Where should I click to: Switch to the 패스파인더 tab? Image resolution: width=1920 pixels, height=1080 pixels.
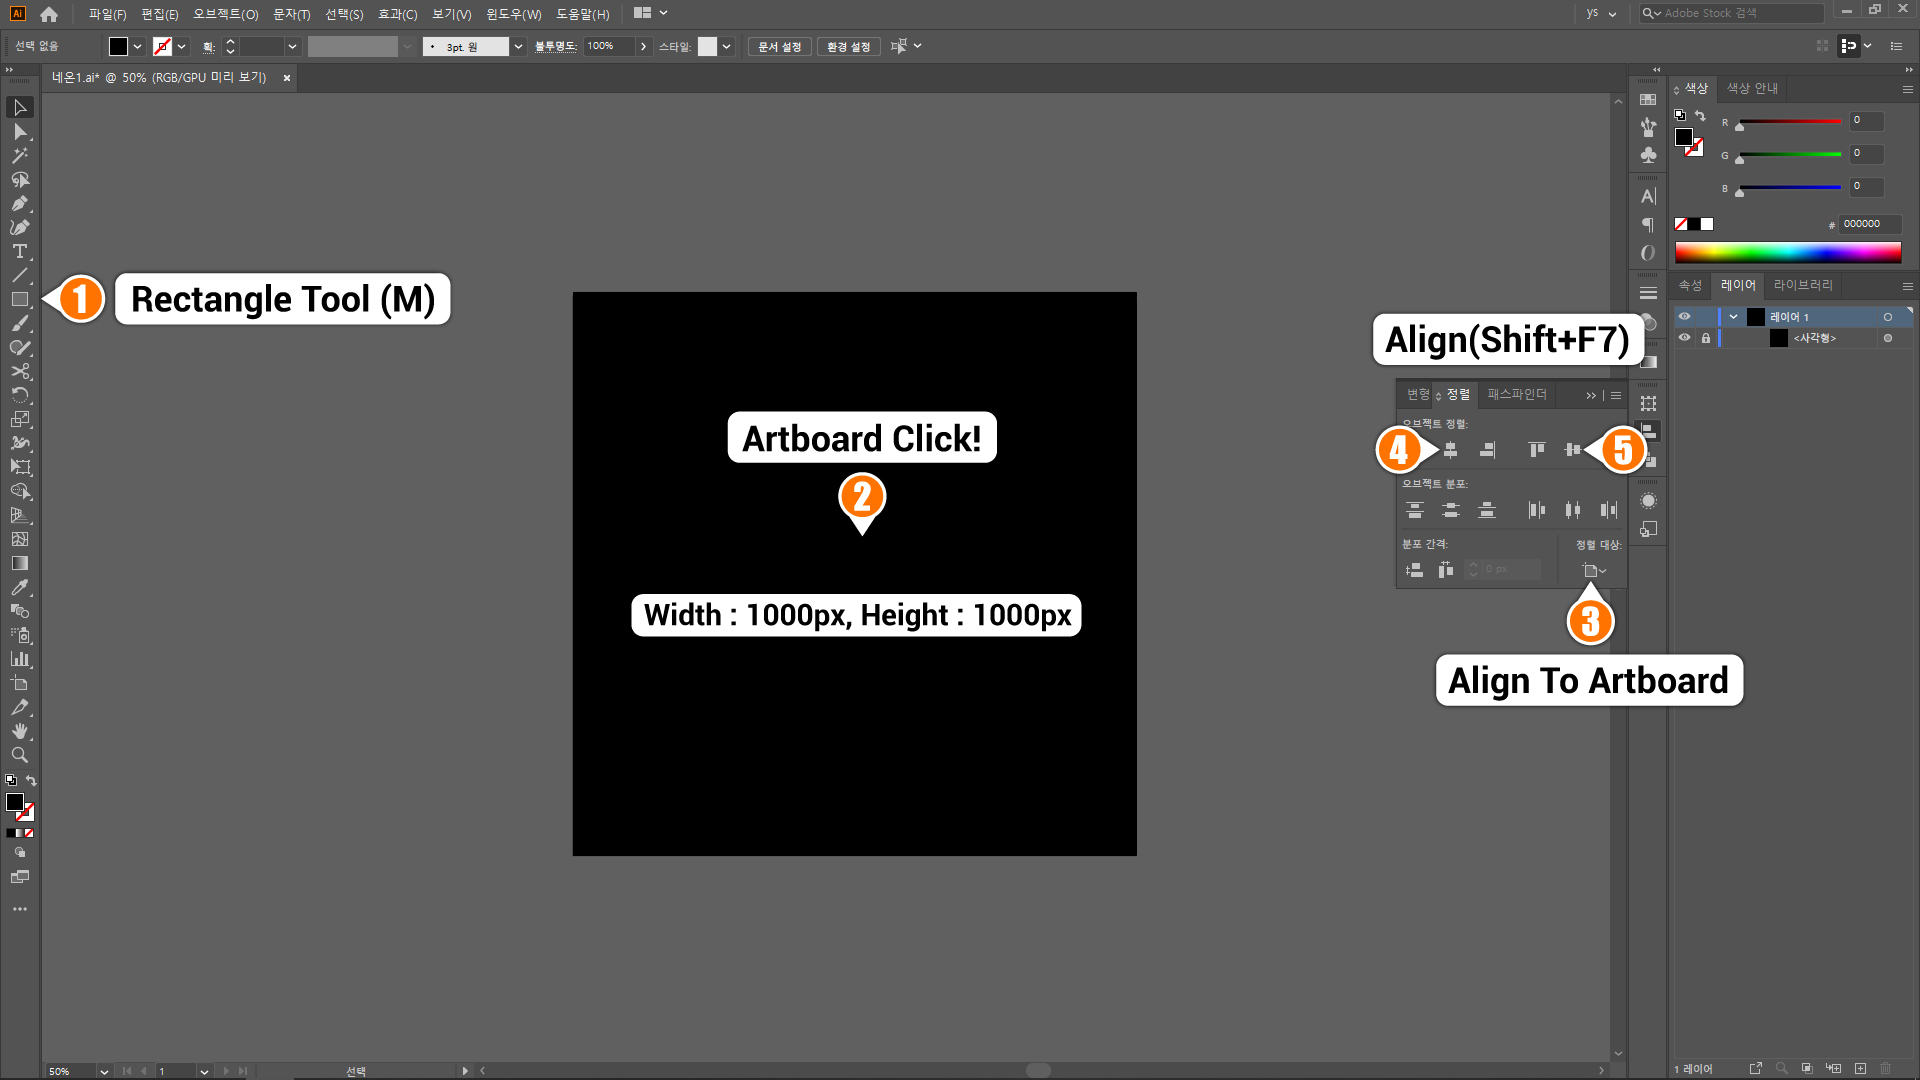coord(1516,394)
